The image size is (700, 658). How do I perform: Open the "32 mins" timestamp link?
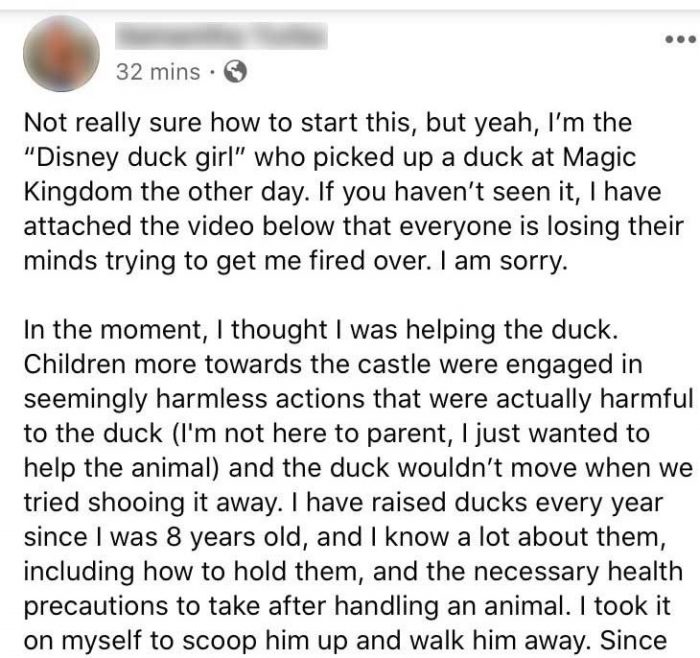(x=158, y=72)
